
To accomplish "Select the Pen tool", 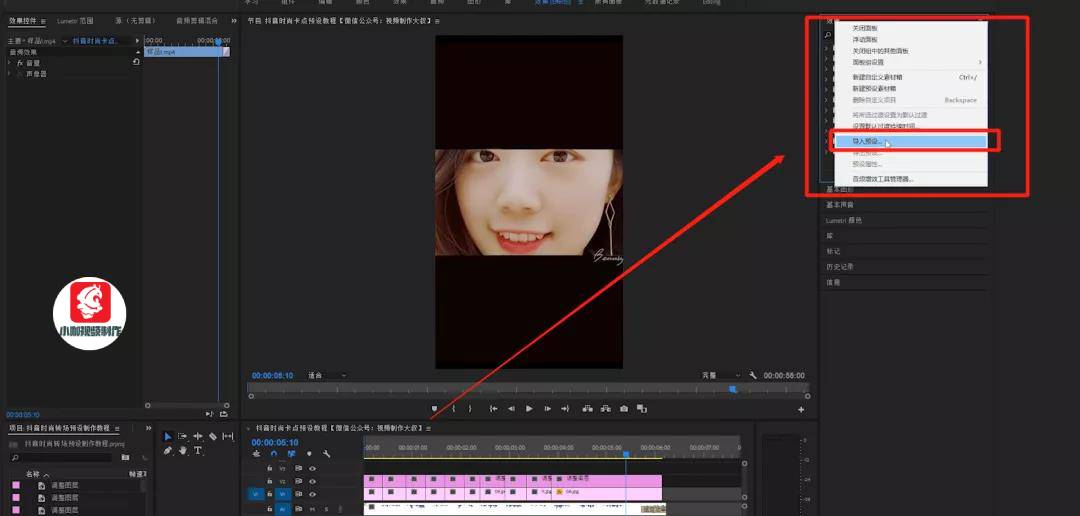I will (167, 451).
